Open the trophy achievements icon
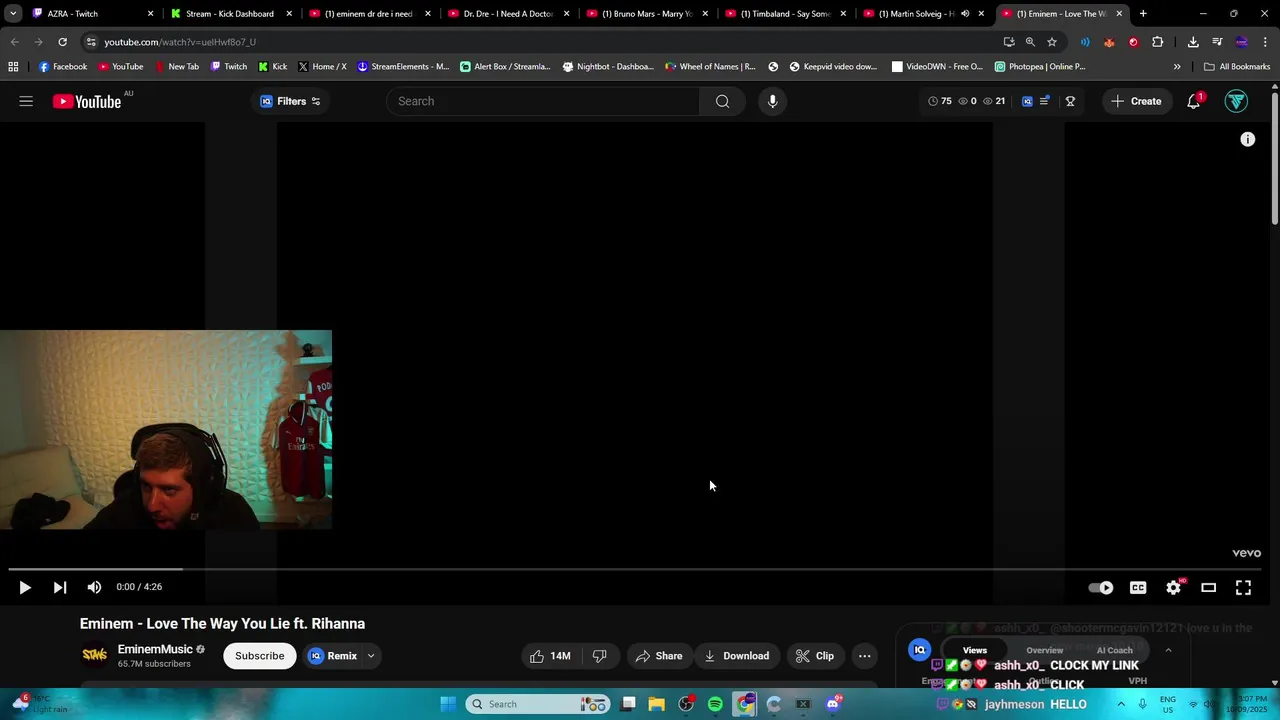 tap(1070, 101)
